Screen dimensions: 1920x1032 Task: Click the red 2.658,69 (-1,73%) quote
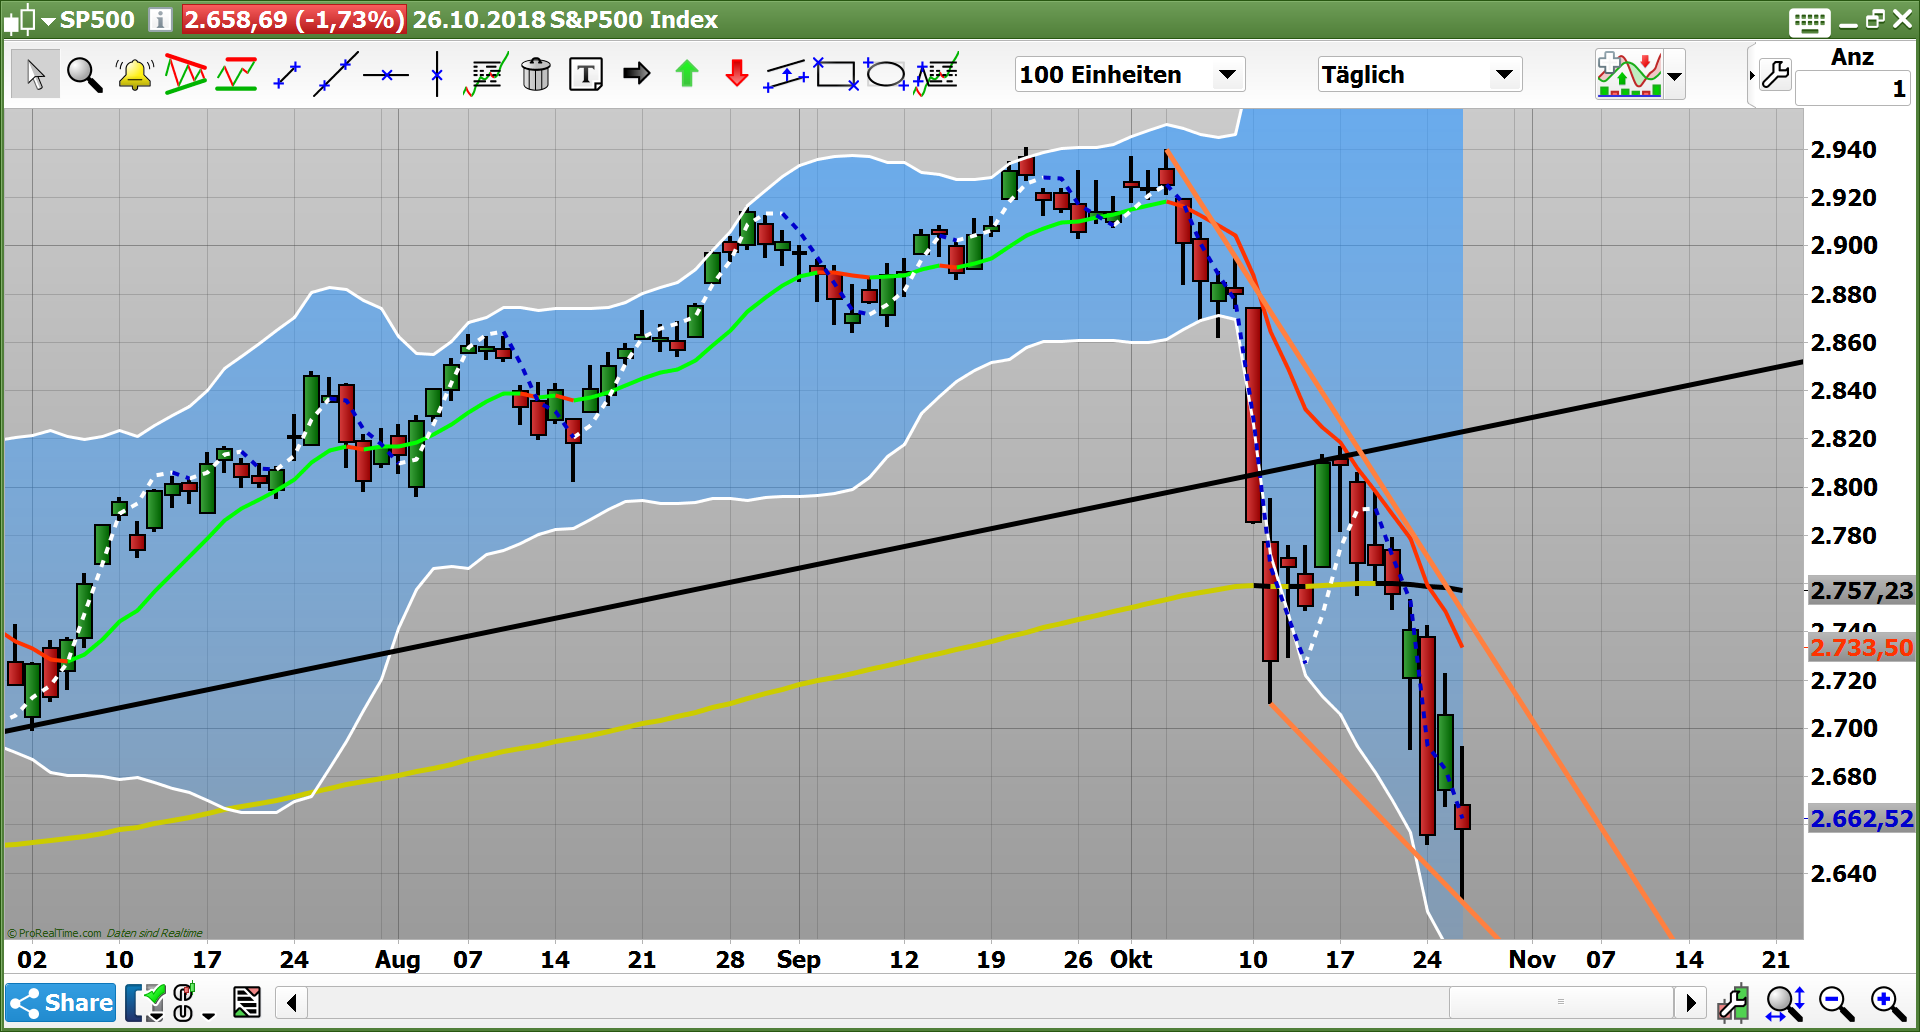point(294,19)
